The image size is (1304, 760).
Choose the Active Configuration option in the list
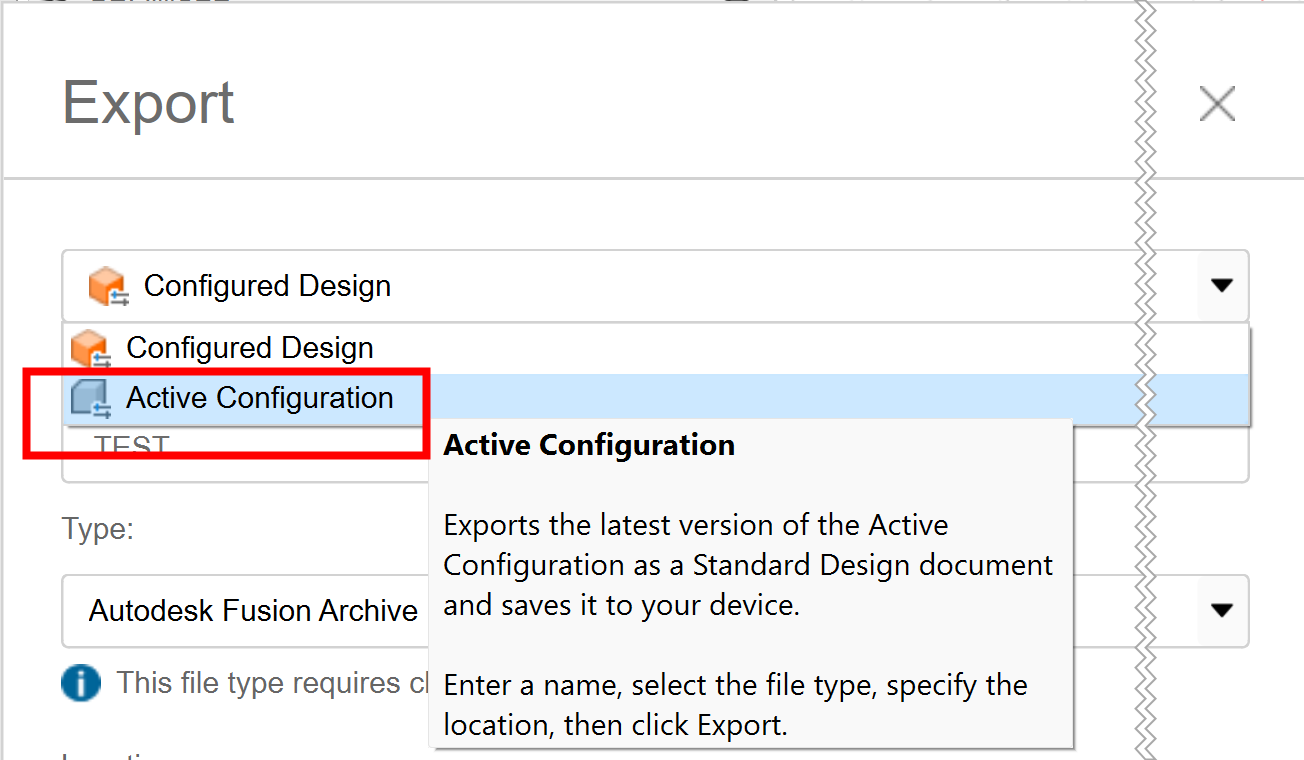pyautogui.click(x=656, y=398)
